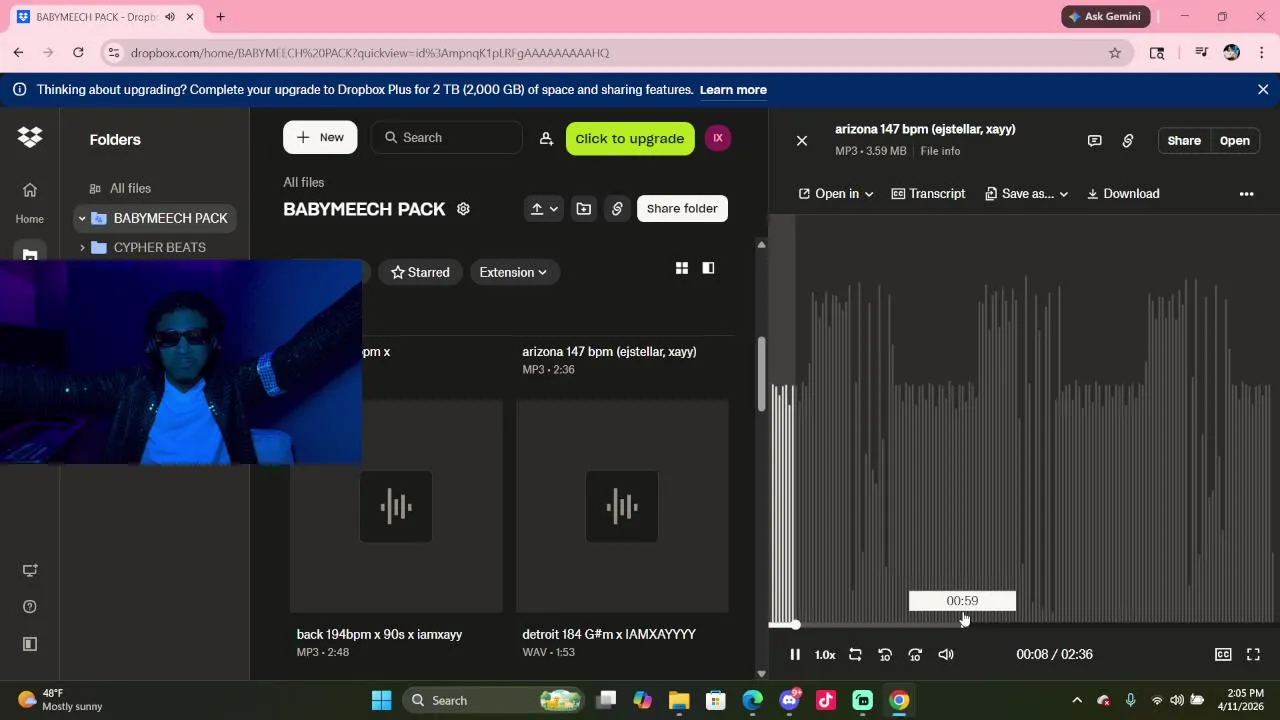Click Ask Gemini in Chrome
This screenshot has width=1280, height=720.
(1106, 17)
